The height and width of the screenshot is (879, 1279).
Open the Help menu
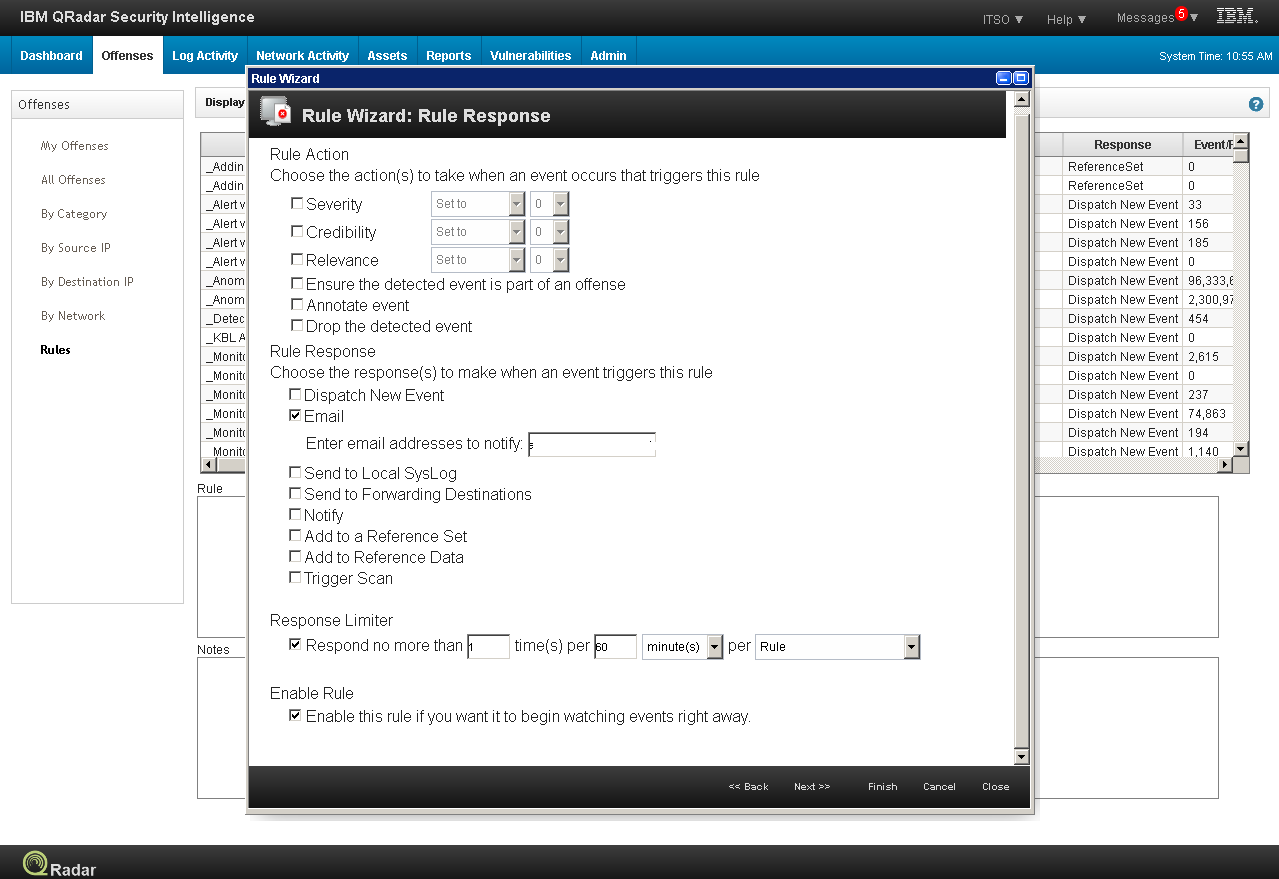pyautogui.click(x=1066, y=19)
